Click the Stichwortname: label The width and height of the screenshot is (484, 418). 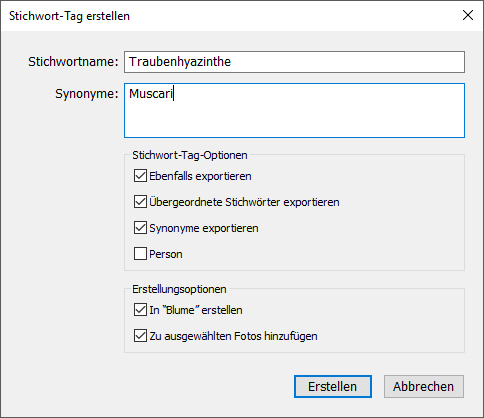click(x=73, y=62)
